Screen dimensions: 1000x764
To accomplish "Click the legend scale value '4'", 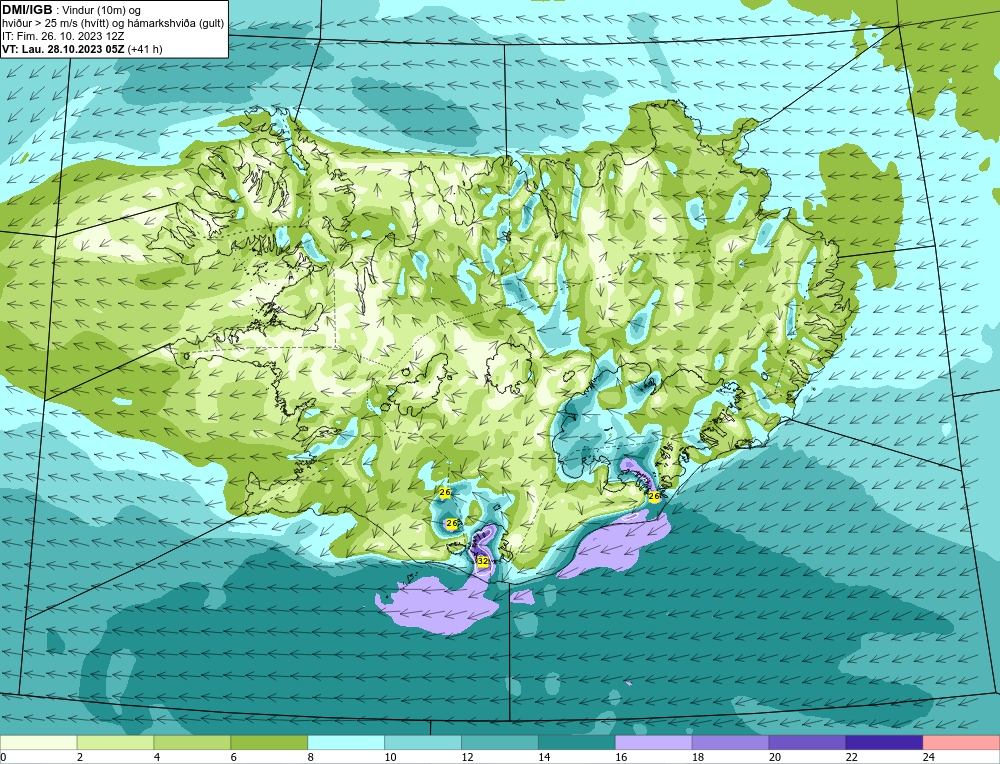I will click(x=157, y=758).
